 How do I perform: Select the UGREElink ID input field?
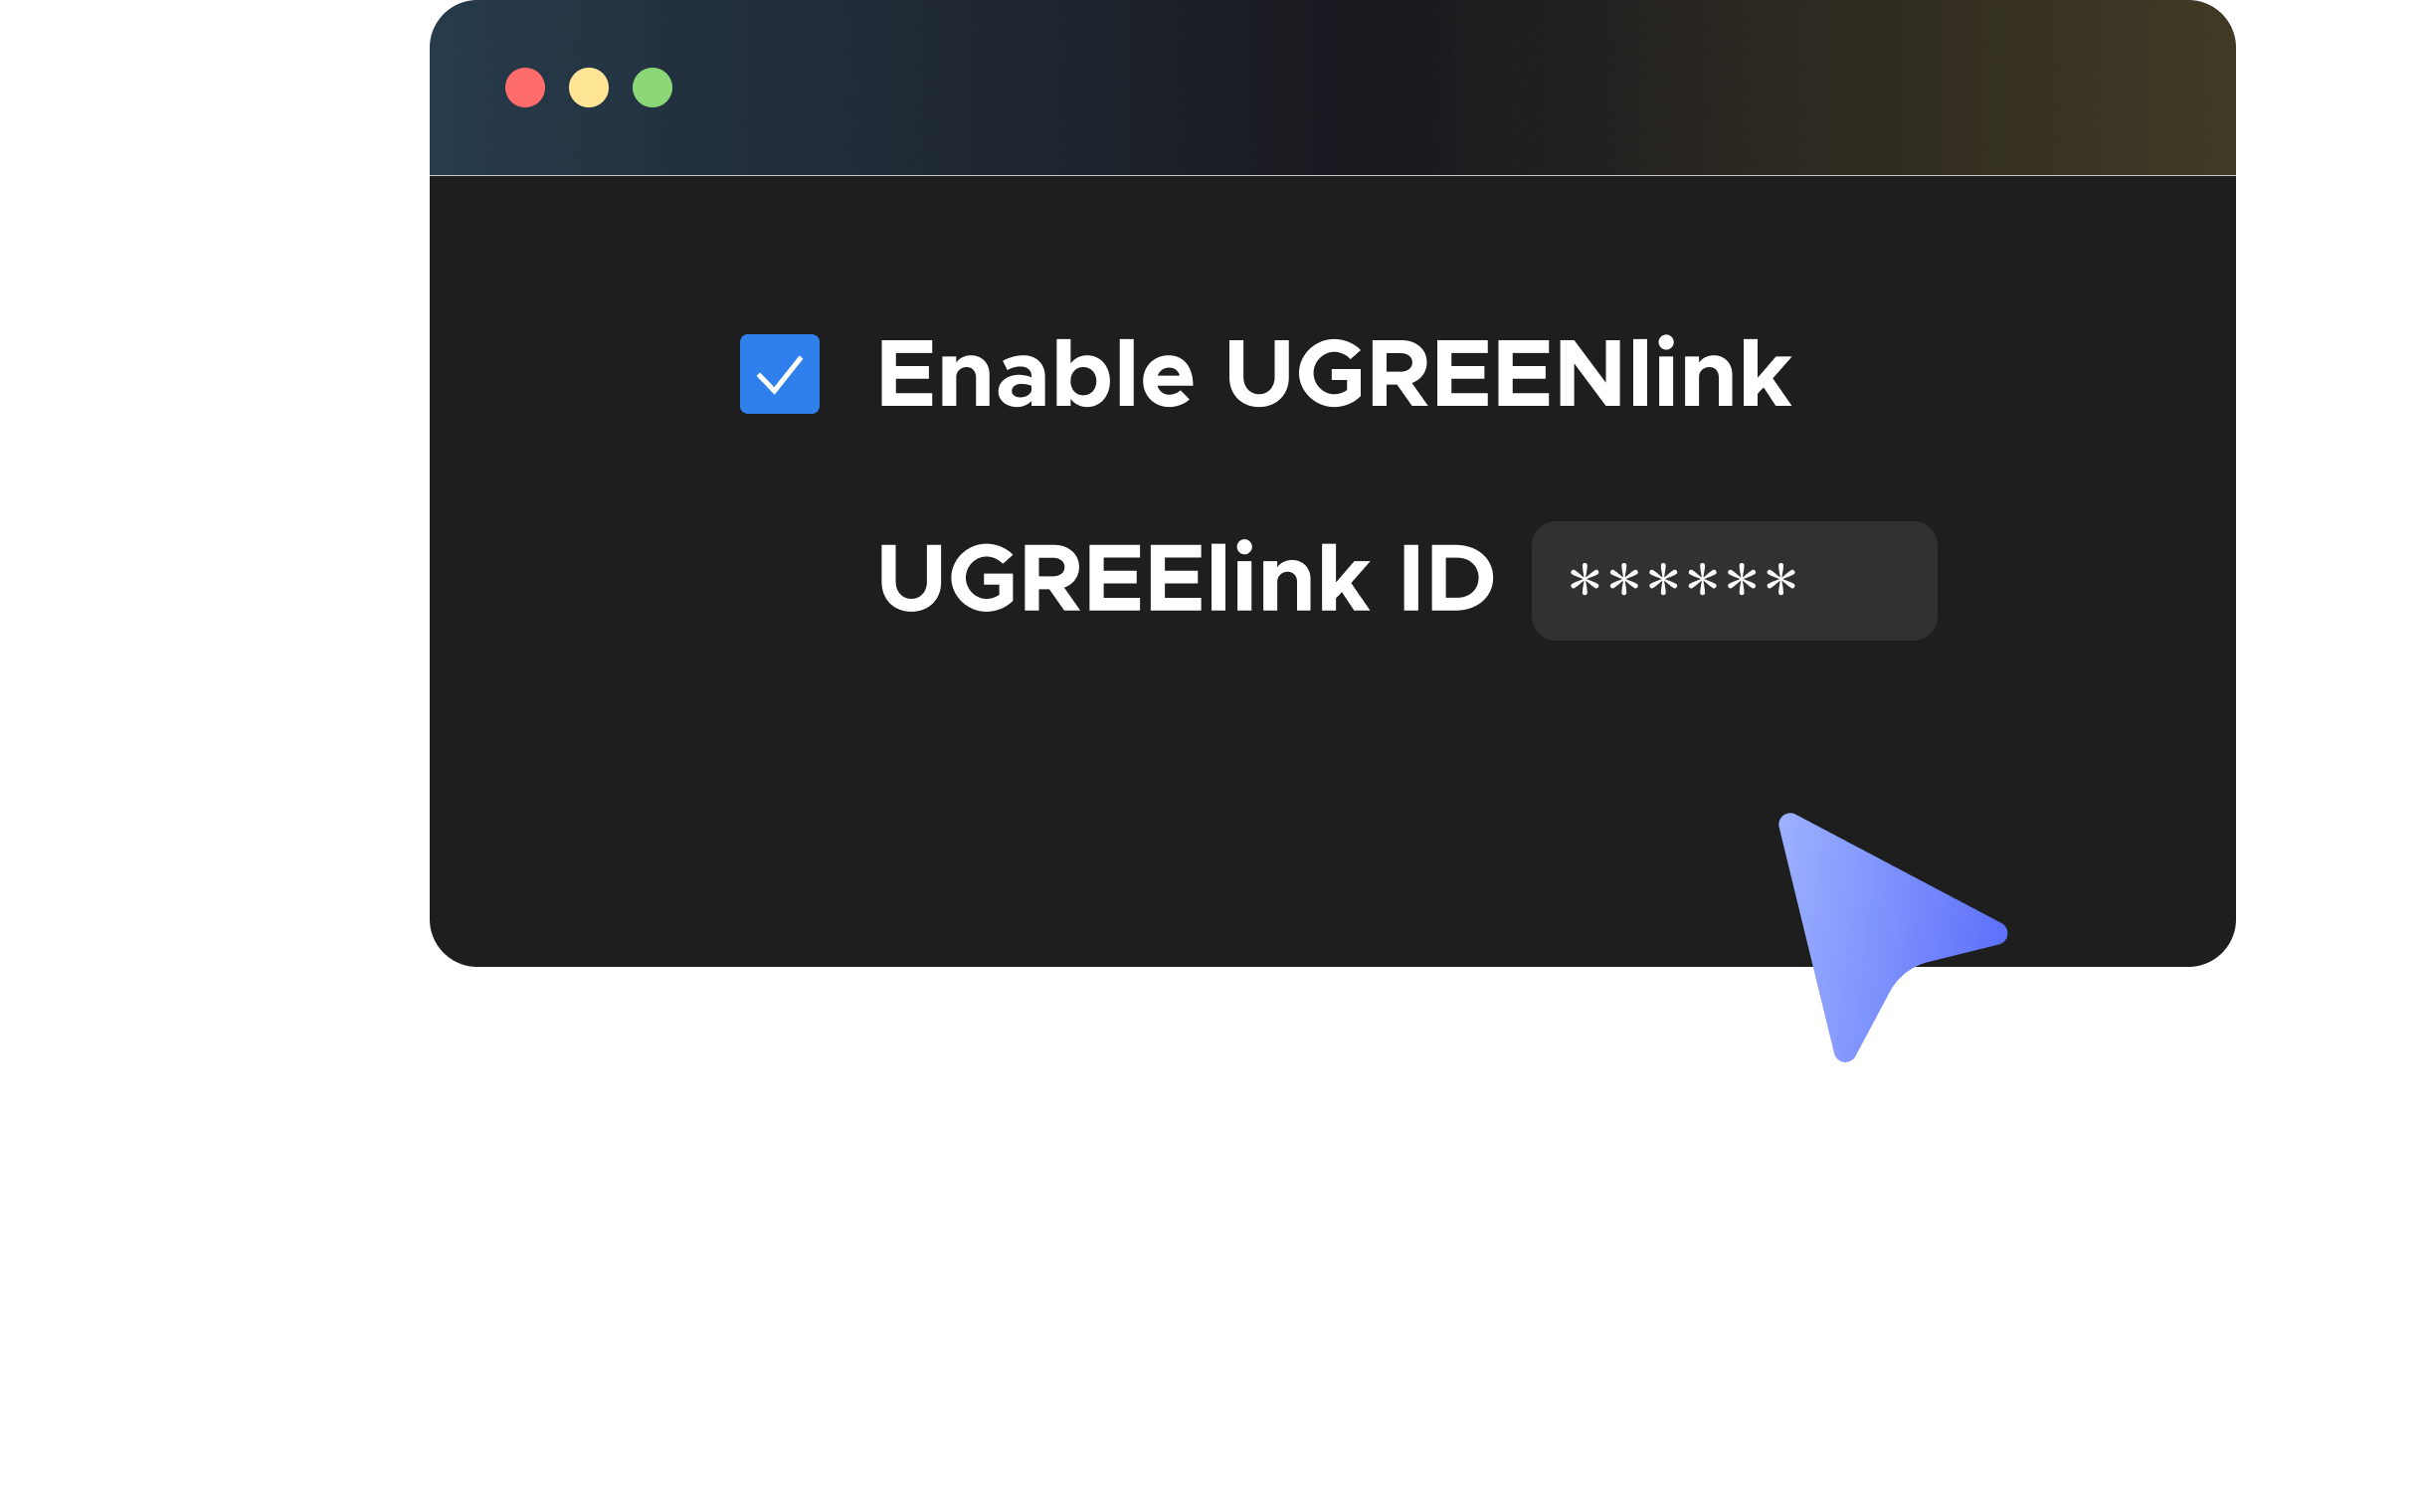coord(1735,581)
